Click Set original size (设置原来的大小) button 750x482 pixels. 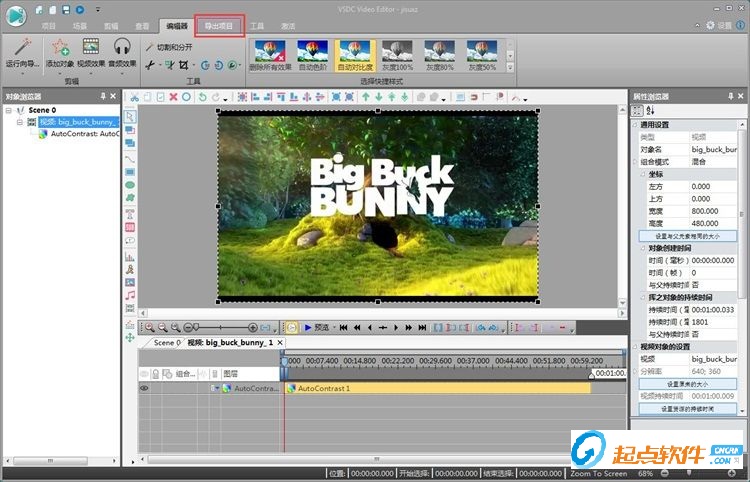click(x=688, y=384)
